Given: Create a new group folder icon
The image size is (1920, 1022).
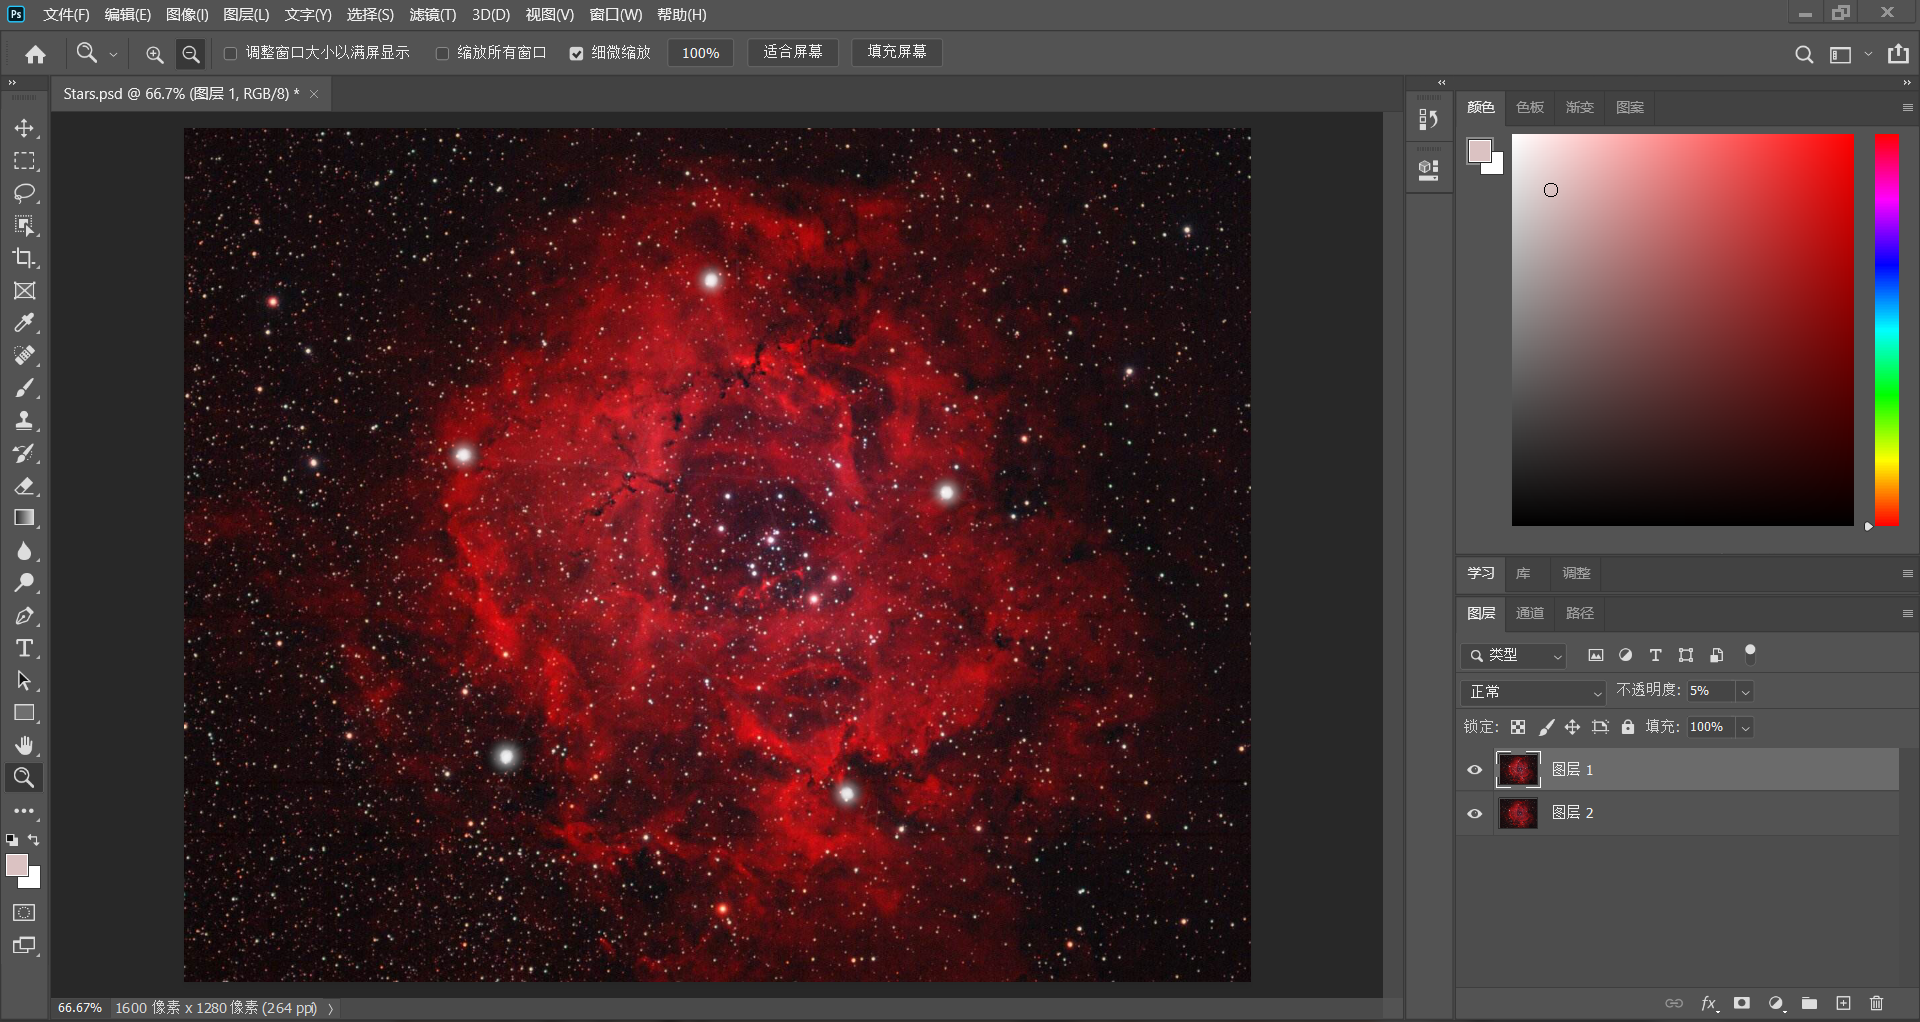Looking at the screenshot, I should pos(1809,1003).
